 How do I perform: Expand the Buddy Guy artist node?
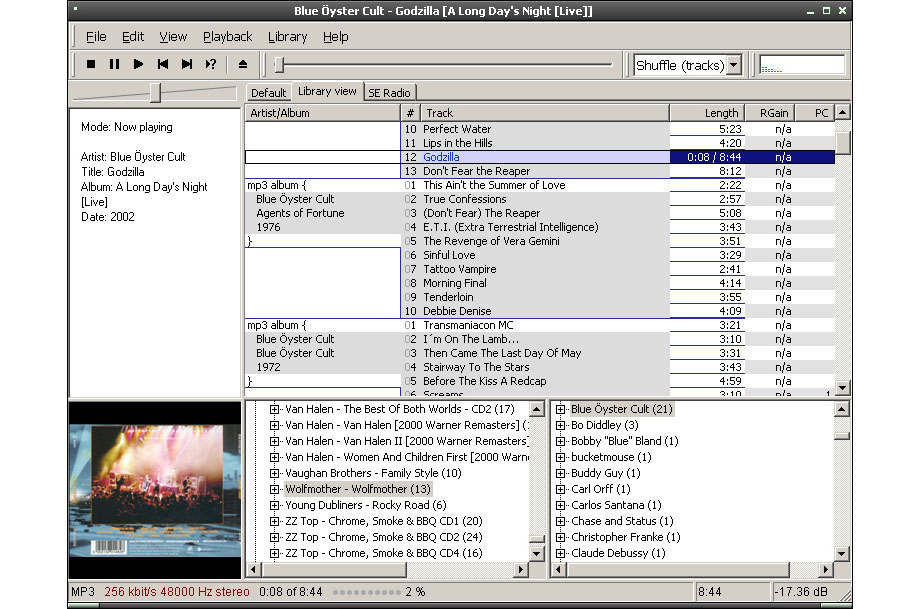coord(560,473)
